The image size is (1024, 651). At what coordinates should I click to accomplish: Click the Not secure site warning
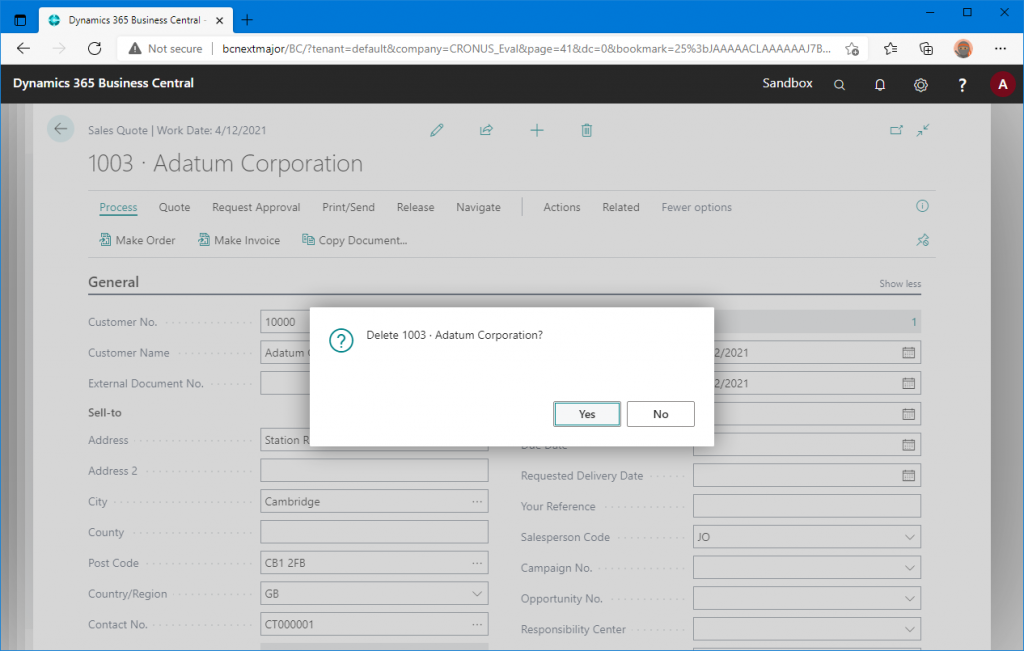pyautogui.click(x=165, y=48)
